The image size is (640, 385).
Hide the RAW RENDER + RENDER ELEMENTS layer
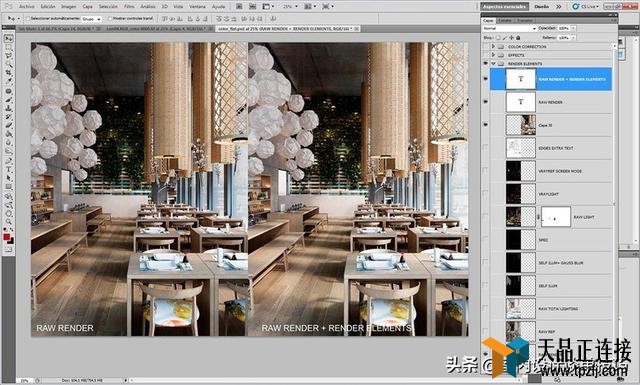pos(485,79)
